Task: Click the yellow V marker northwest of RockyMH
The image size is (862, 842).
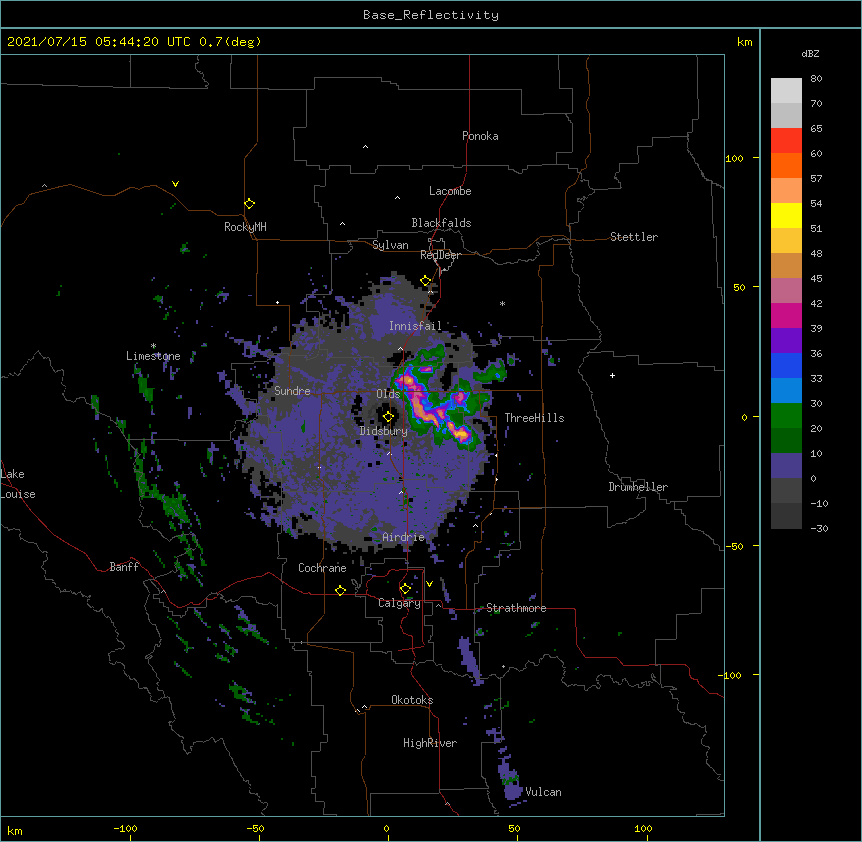Action: 175,184
